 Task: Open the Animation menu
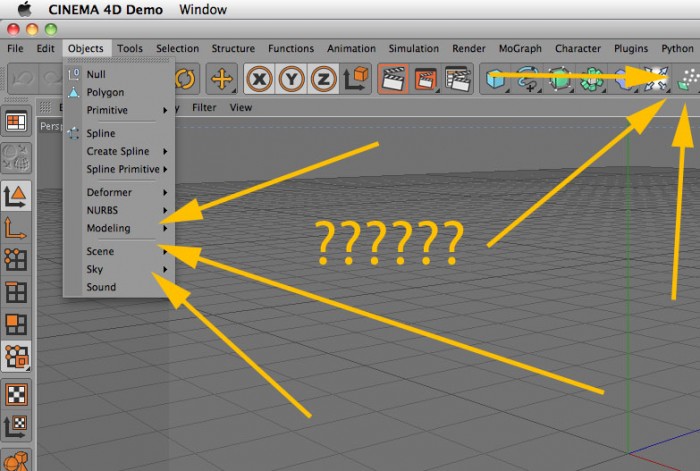pyautogui.click(x=351, y=48)
